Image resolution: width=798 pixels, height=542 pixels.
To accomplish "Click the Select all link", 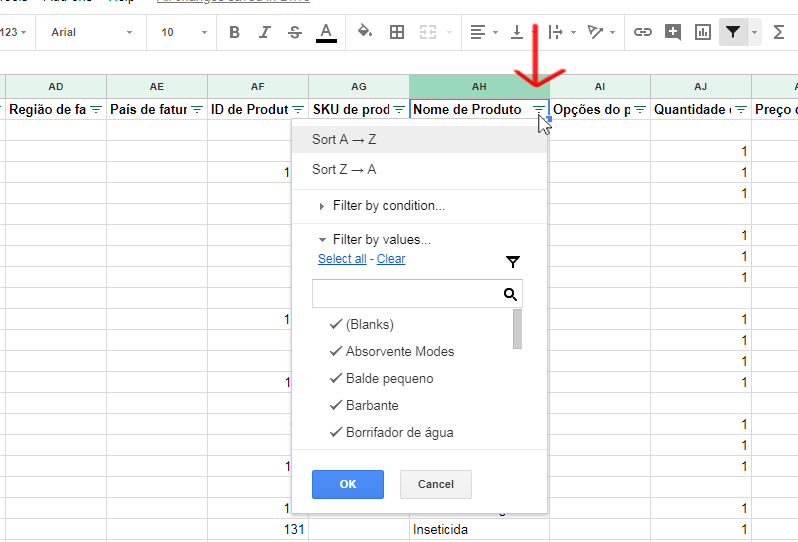I will coord(341,259).
